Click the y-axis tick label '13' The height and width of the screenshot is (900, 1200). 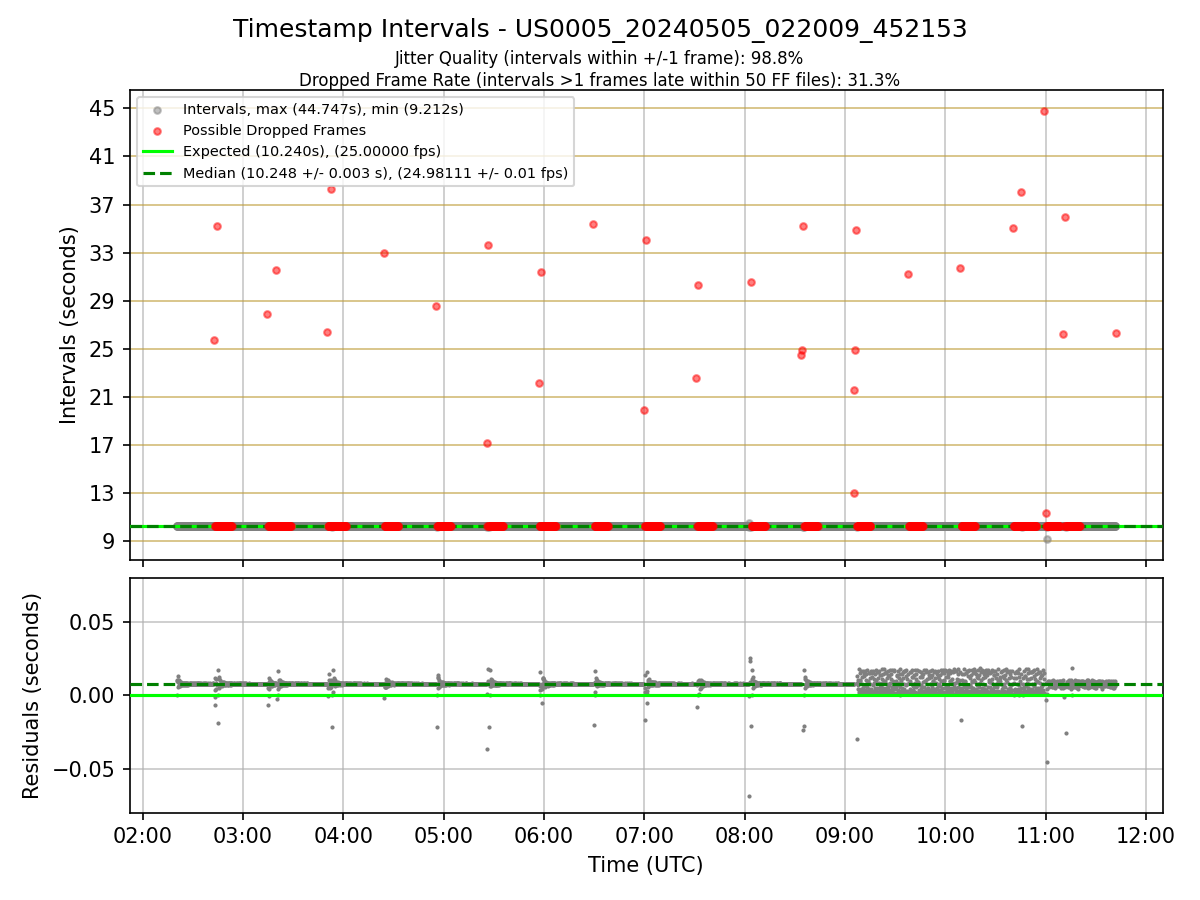click(x=103, y=493)
